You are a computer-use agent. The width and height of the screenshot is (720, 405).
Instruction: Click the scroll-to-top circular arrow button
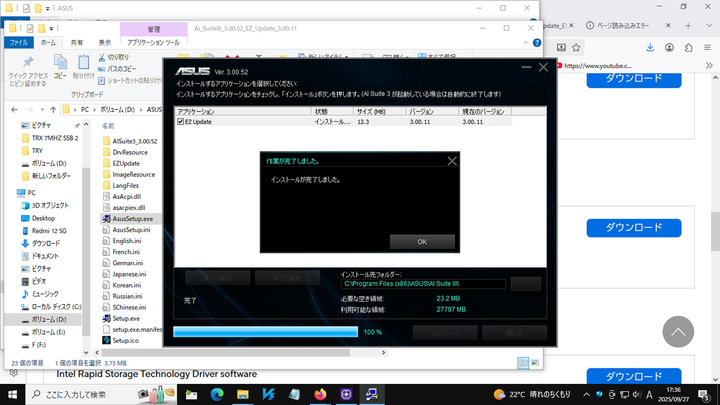point(679,333)
